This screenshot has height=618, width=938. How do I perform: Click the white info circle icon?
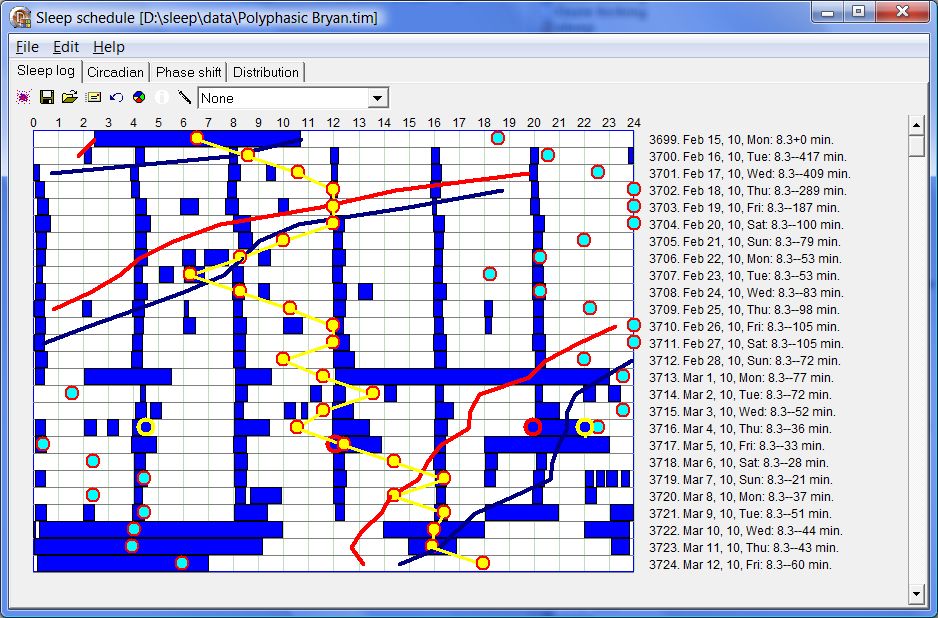coord(162,98)
